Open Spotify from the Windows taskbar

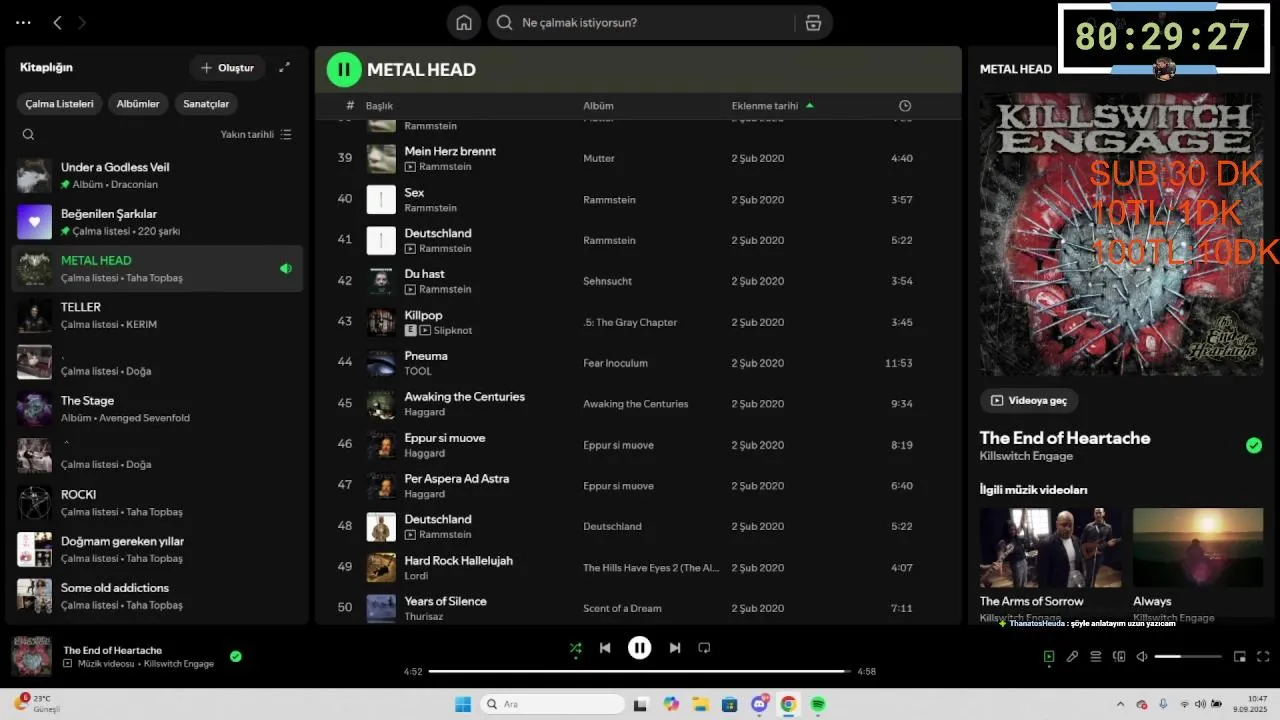point(818,704)
